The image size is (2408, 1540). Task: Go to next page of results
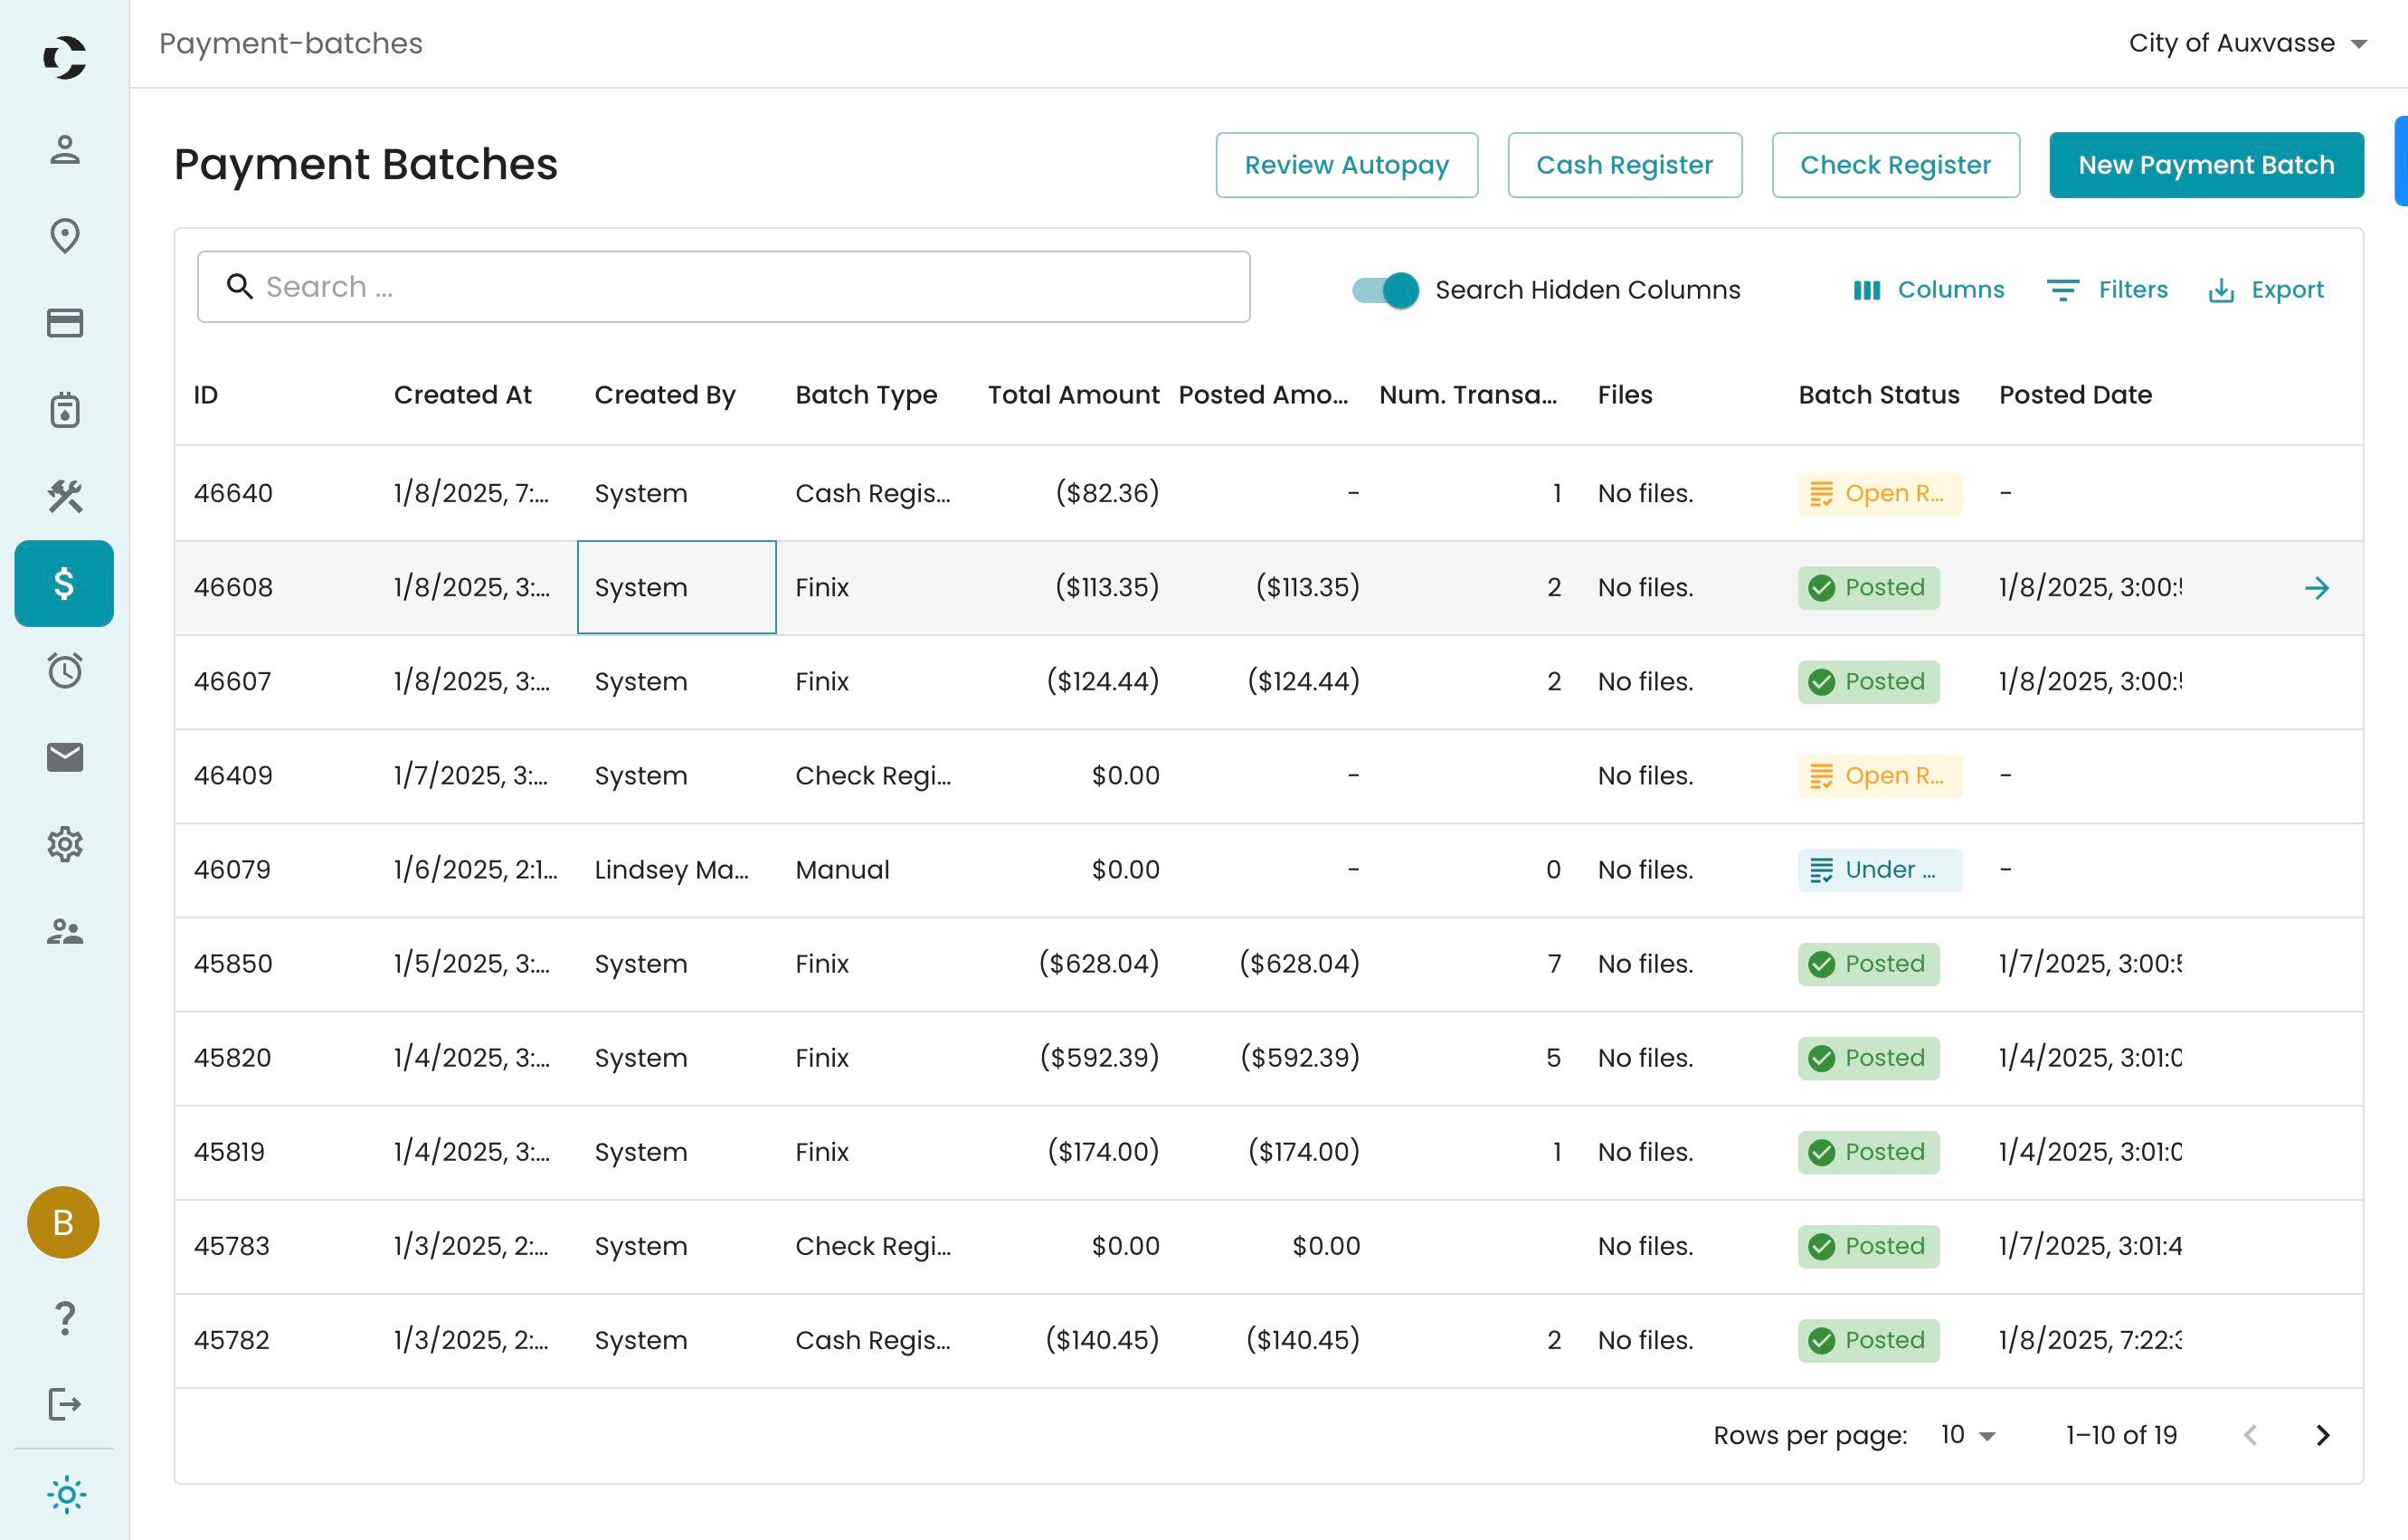click(x=2322, y=1435)
